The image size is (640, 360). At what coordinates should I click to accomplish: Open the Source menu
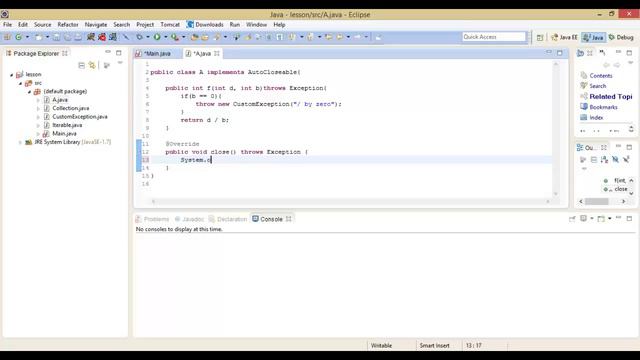(x=42, y=24)
